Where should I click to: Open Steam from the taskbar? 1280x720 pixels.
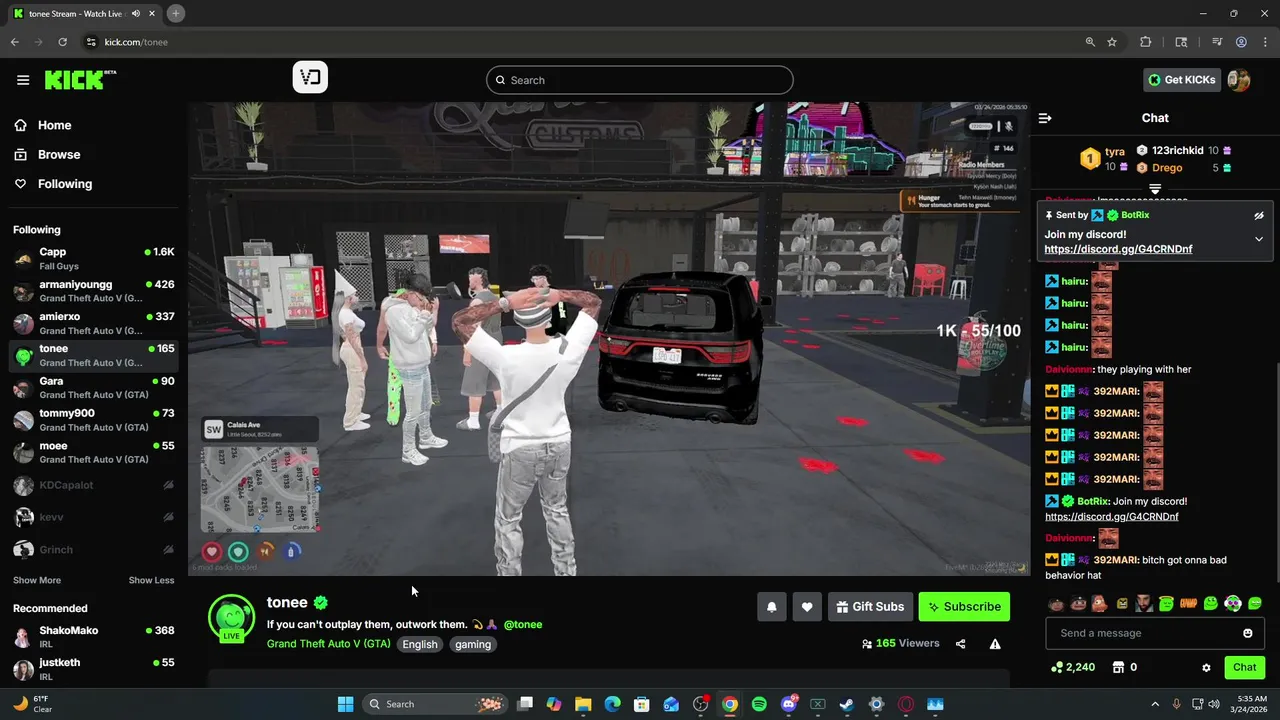tap(847, 704)
